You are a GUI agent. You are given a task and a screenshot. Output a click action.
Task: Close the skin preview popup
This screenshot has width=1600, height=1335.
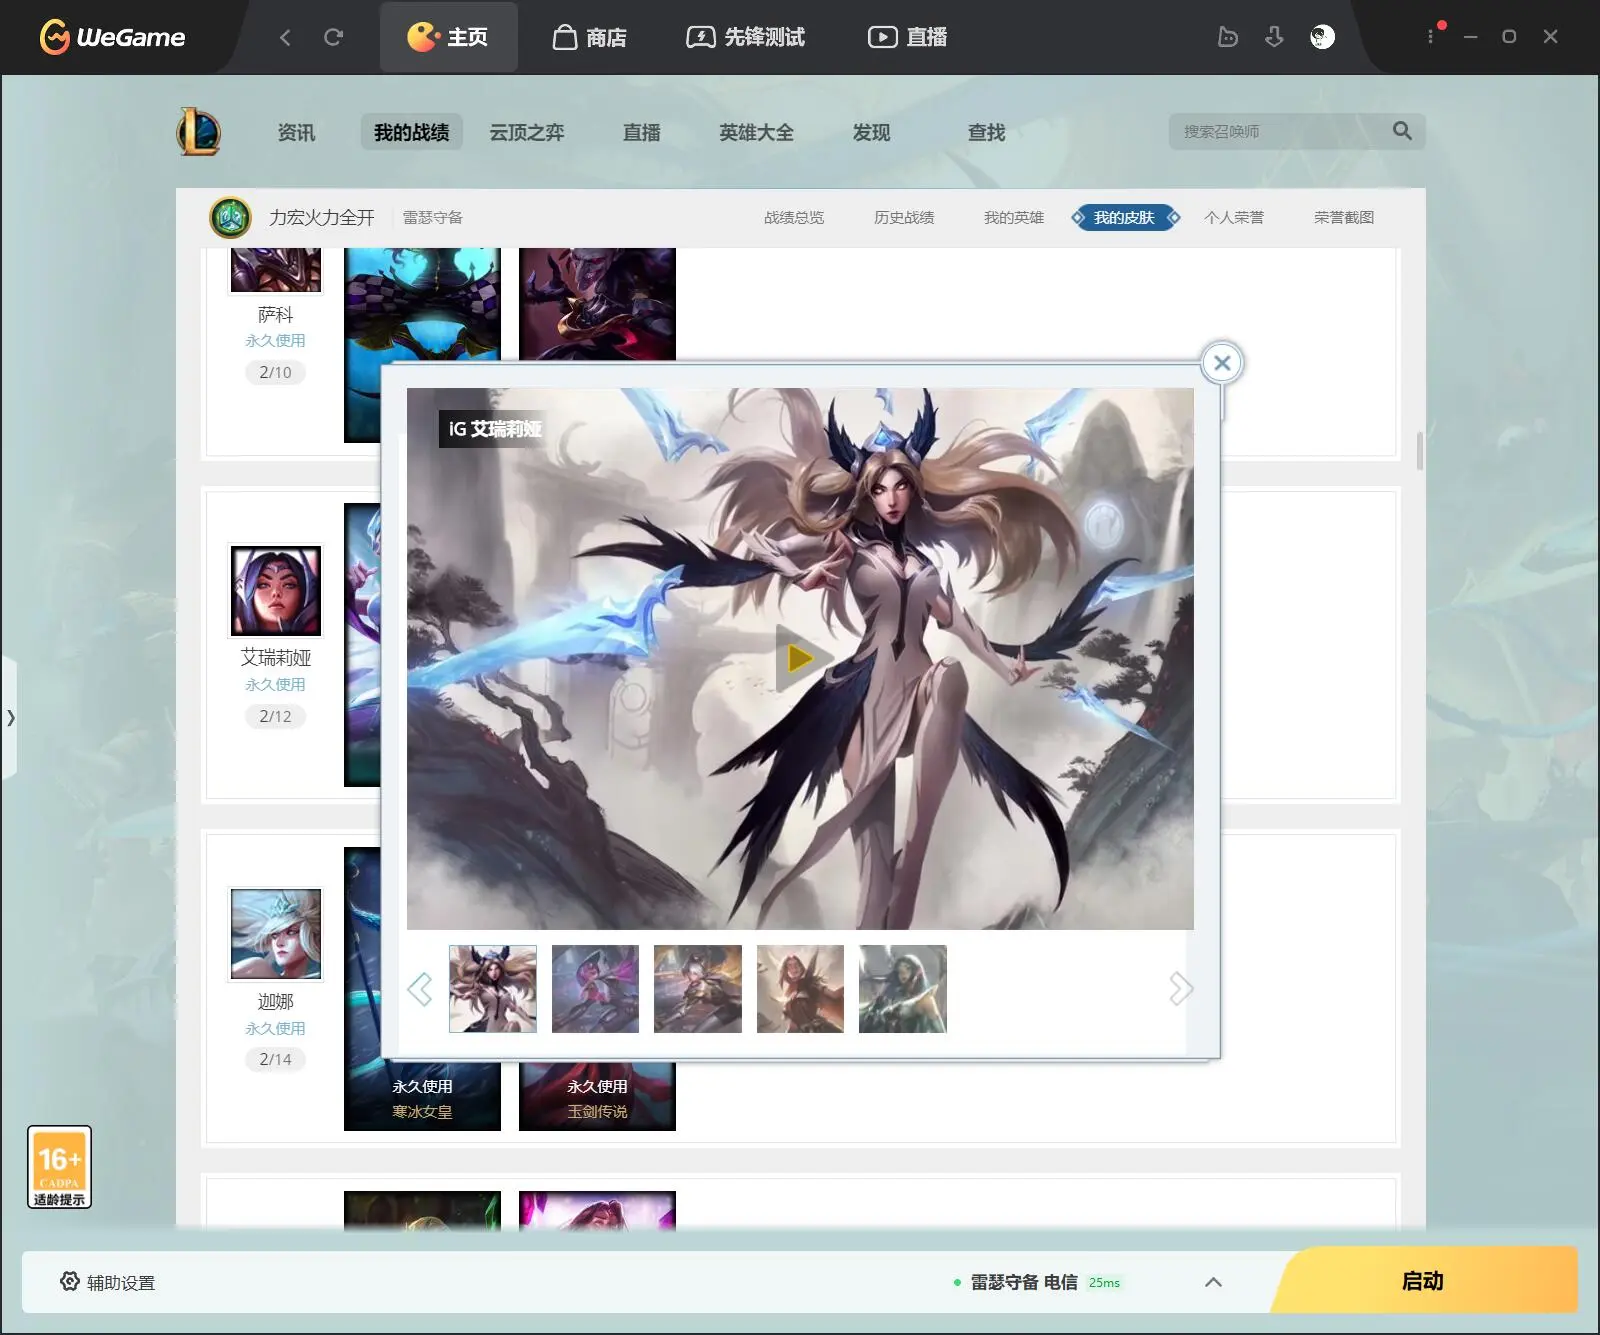point(1222,363)
